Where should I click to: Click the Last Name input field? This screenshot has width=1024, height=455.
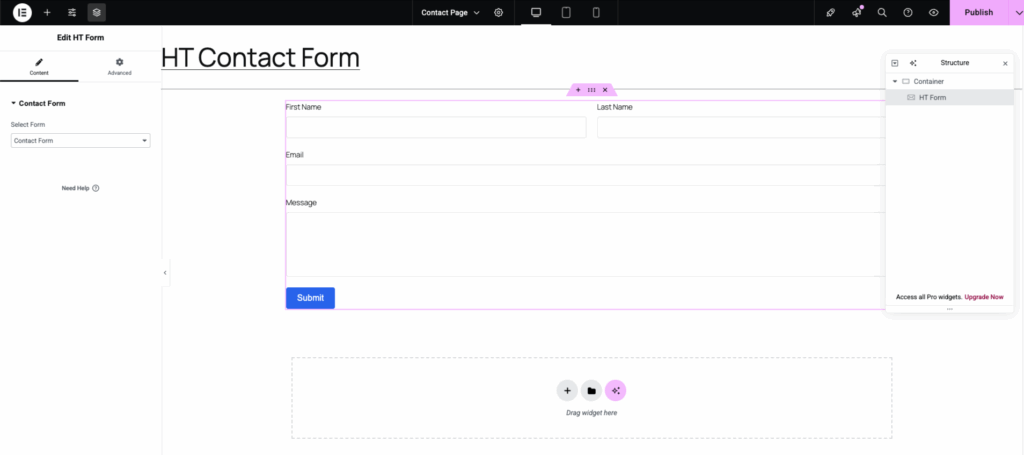pos(741,127)
